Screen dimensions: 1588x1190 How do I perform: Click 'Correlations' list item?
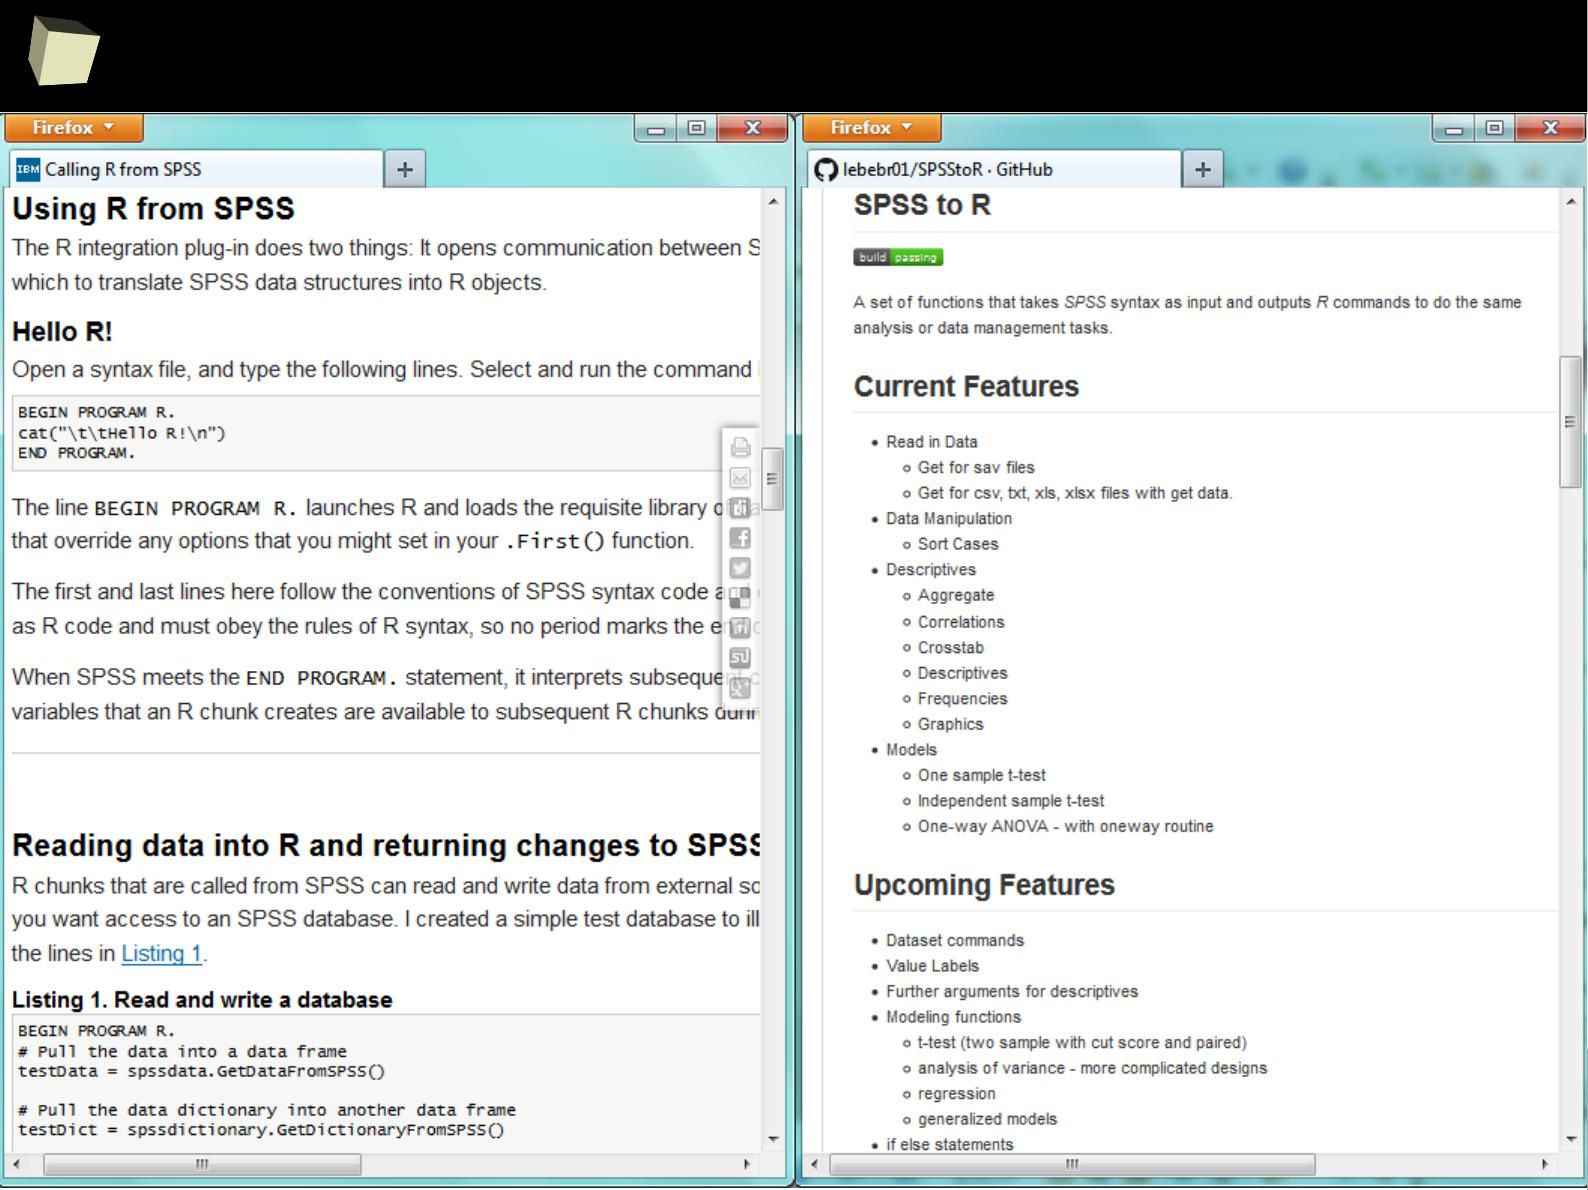pos(961,622)
